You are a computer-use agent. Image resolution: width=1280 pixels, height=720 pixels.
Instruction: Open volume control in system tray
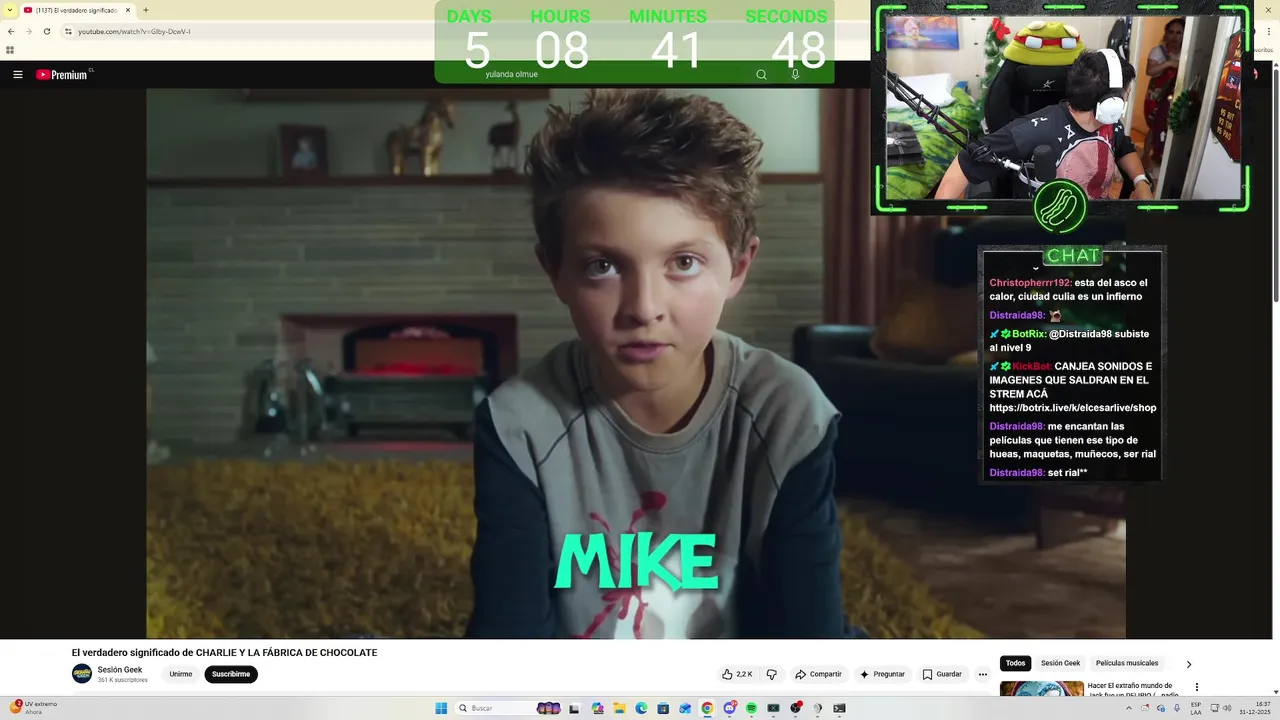click(1227, 708)
